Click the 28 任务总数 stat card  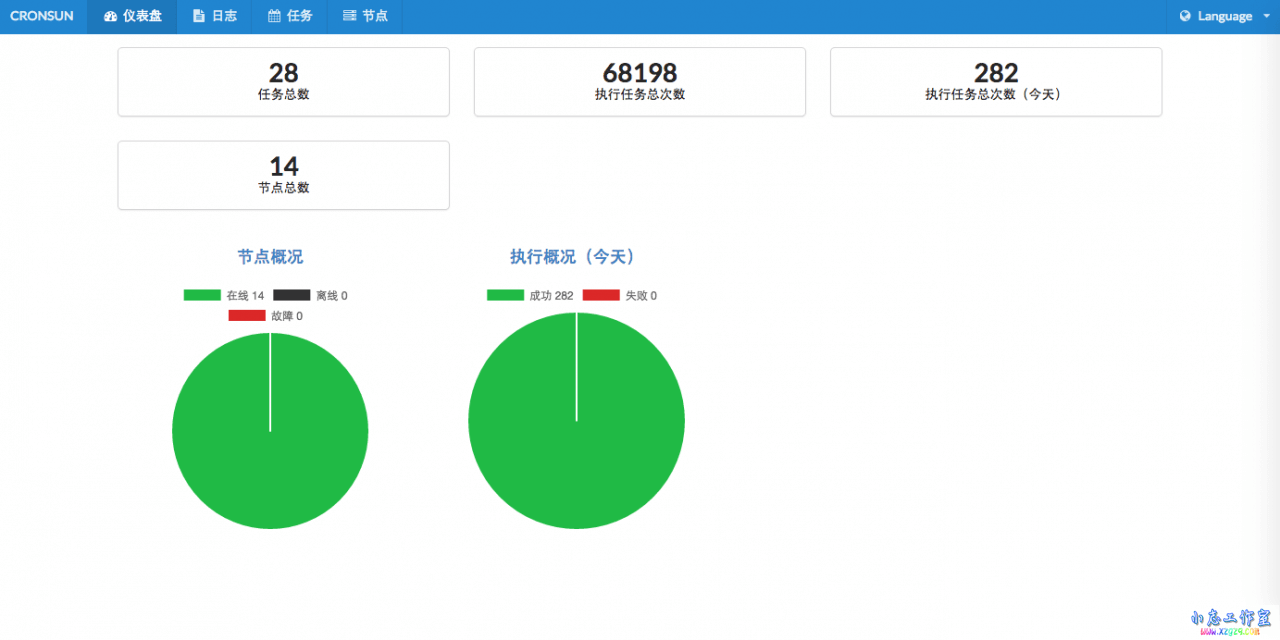[x=283, y=81]
